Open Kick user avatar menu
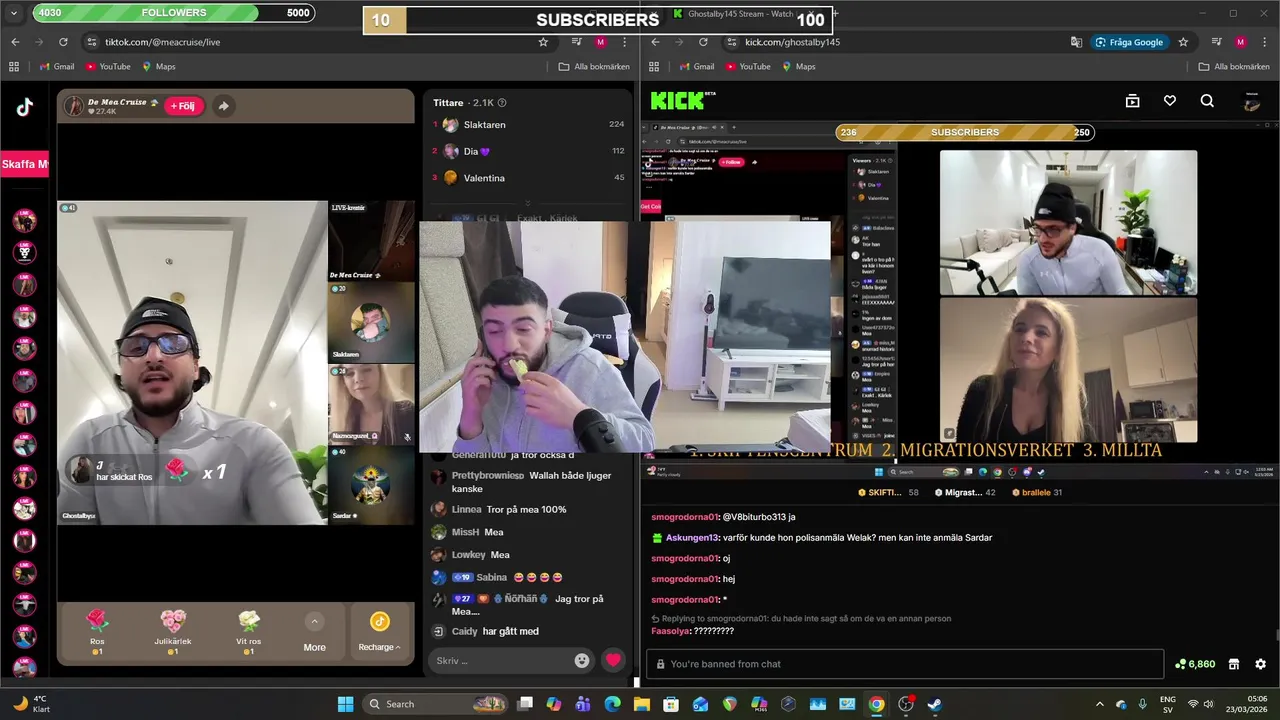This screenshot has height=720, width=1280. tap(1251, 101)
